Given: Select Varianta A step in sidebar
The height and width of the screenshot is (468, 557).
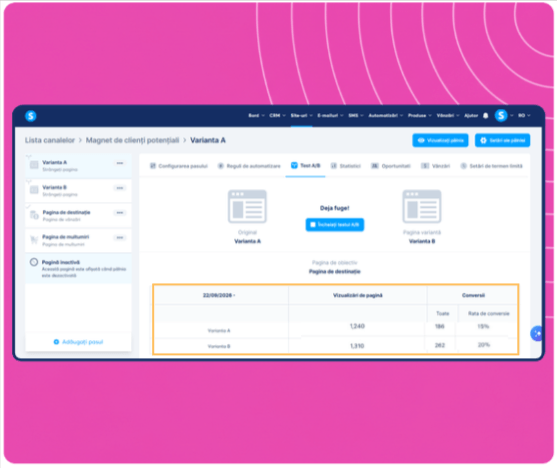Looking at the screenshot, I should [x=78, y=166].
